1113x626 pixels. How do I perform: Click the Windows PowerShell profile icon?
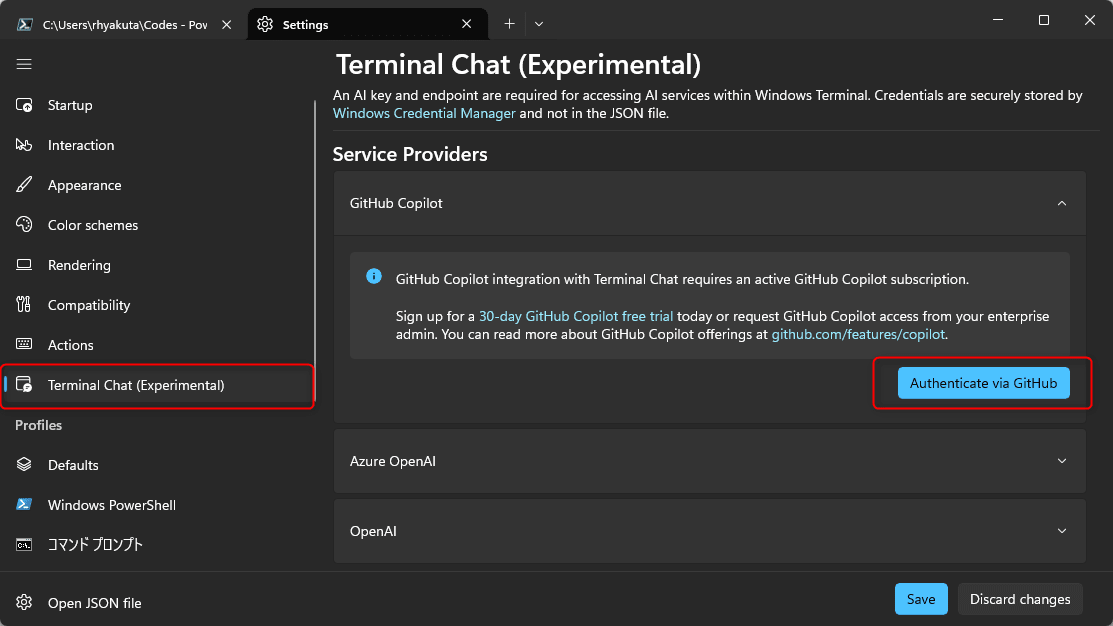click(x=24, y=504)
